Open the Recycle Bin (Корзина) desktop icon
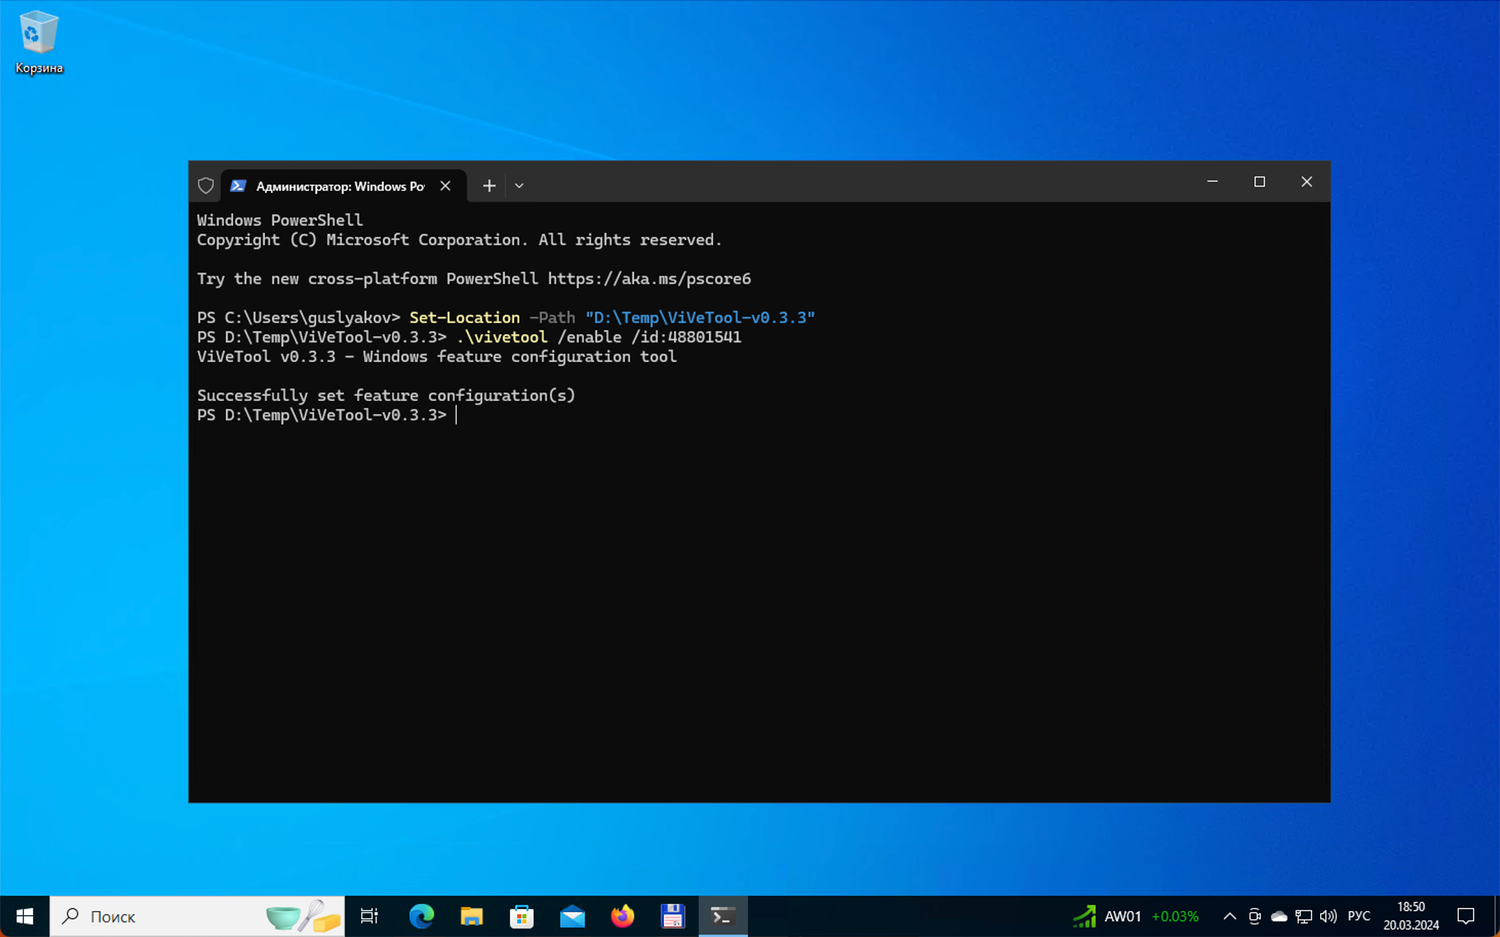 [x=38, y=43]
